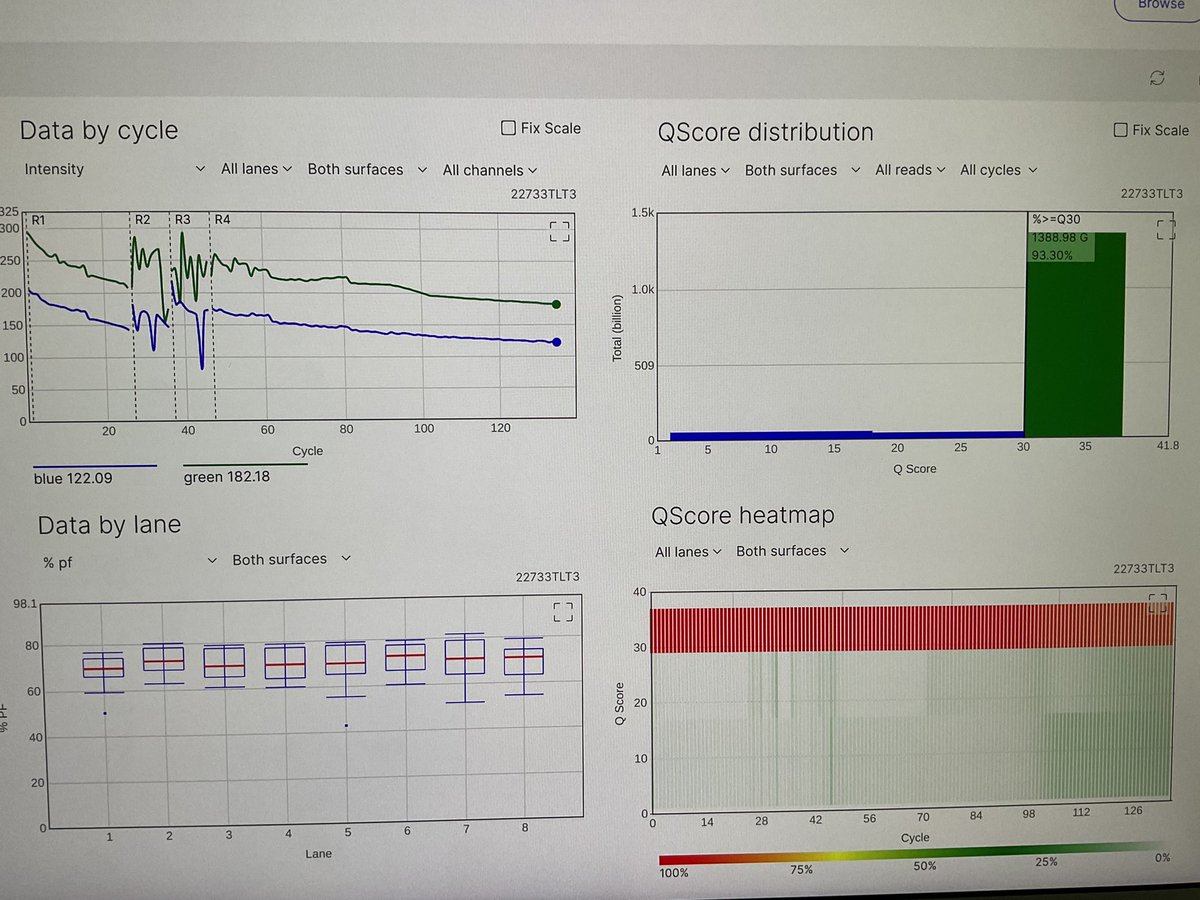Image resolution: width=1200 pixels, height=900 pixels.
Task: Click the lane 5 outlier point
Action: (345, 726)
